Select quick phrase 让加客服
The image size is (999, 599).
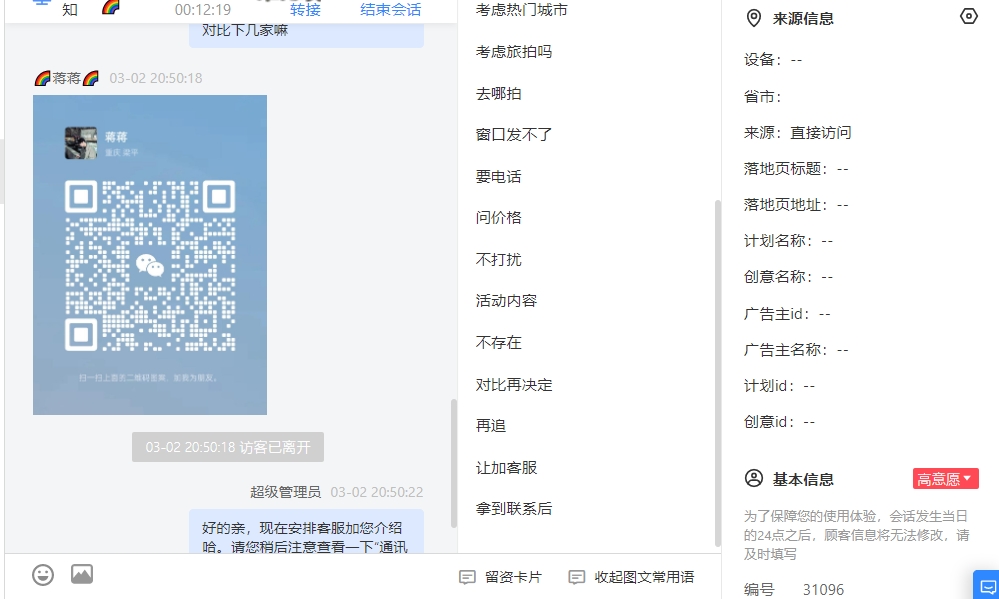(507, 468)
